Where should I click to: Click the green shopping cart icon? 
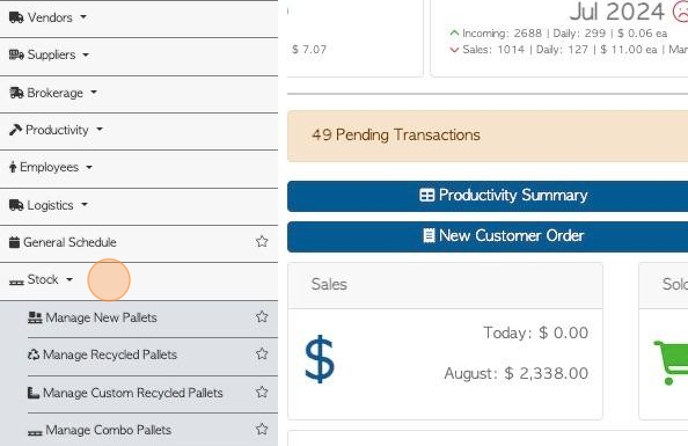coord(671,362)
